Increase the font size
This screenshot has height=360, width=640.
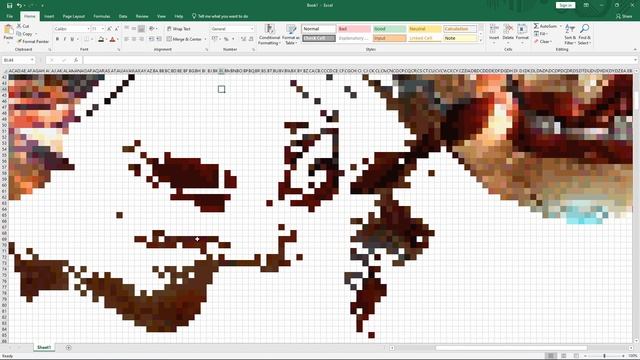pyautogui.click(x=109, y=29)
